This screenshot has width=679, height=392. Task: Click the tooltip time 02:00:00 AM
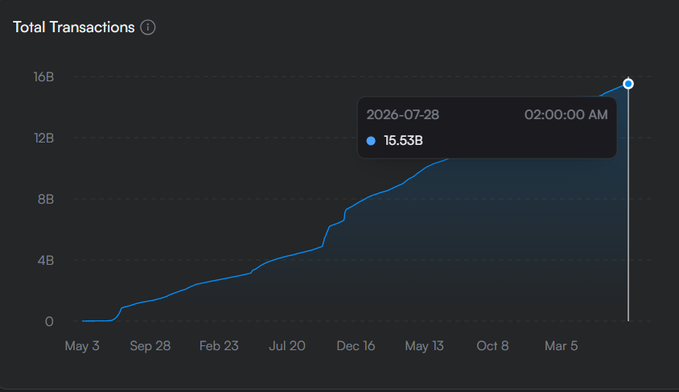pyautogui.click(x=566, y=115)
